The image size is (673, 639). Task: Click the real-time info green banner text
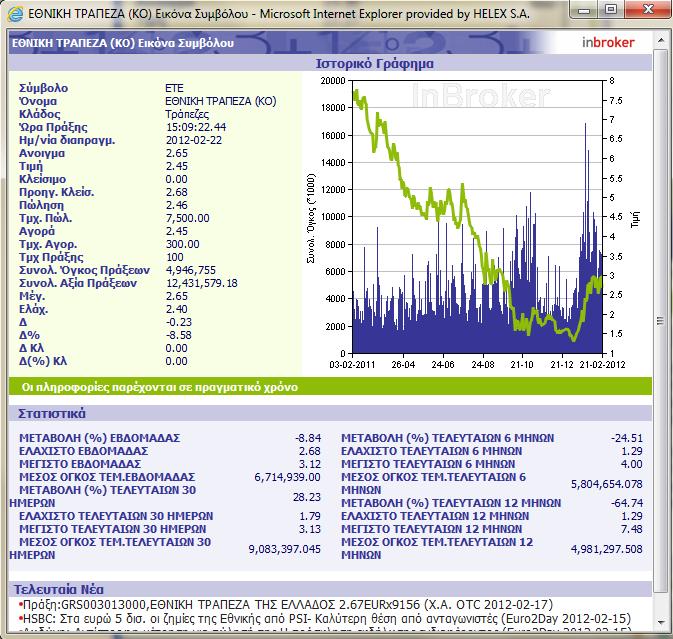(160, 387)
